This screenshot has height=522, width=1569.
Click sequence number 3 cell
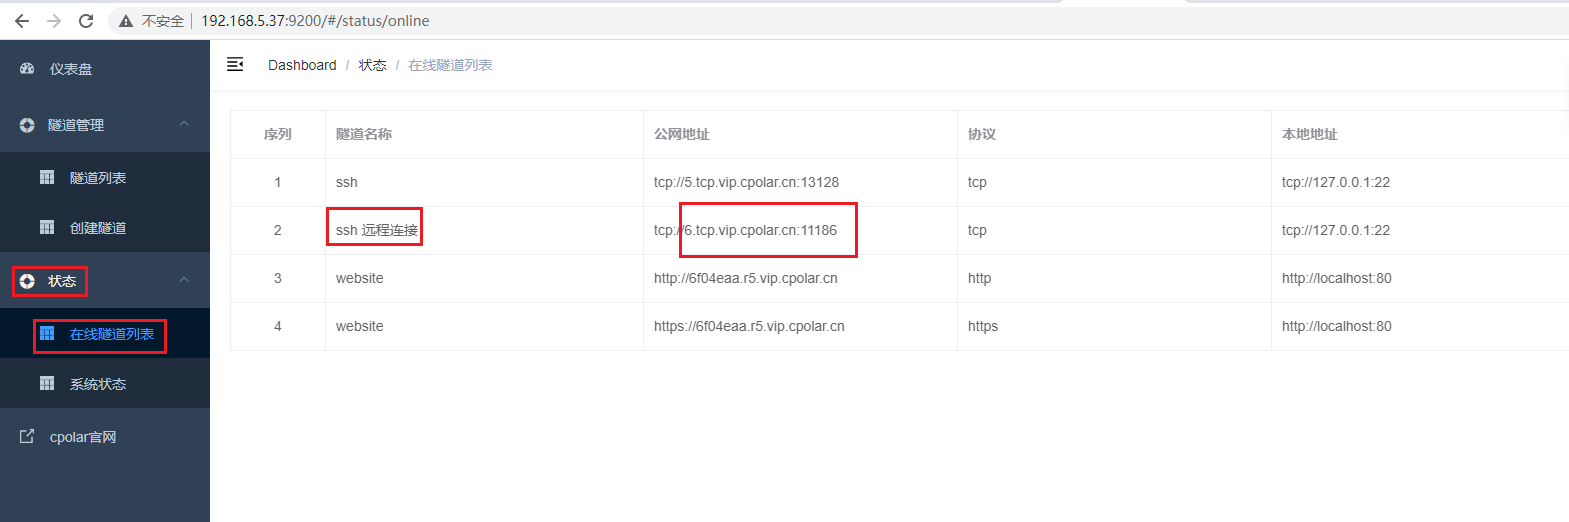pos(278,278)
